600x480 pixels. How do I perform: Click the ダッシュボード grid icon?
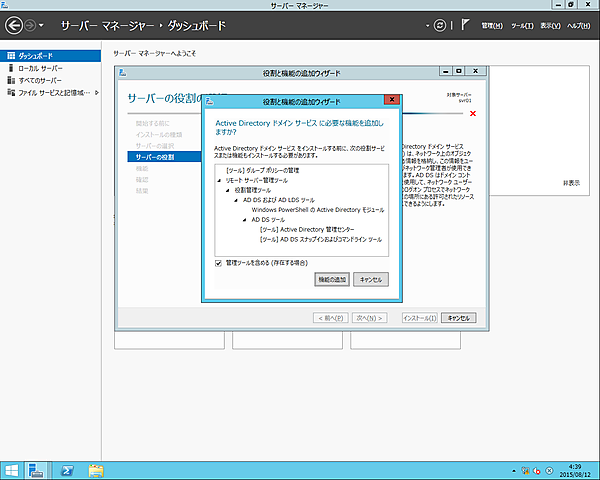11,56
